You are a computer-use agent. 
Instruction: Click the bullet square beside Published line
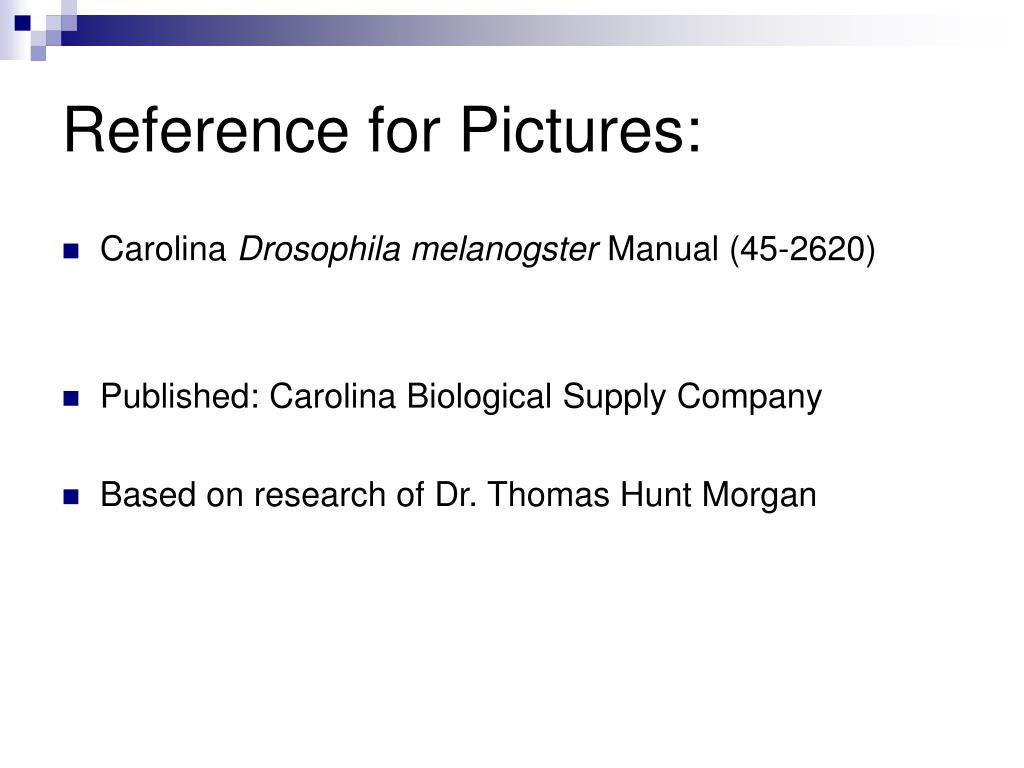coord(71,398)
